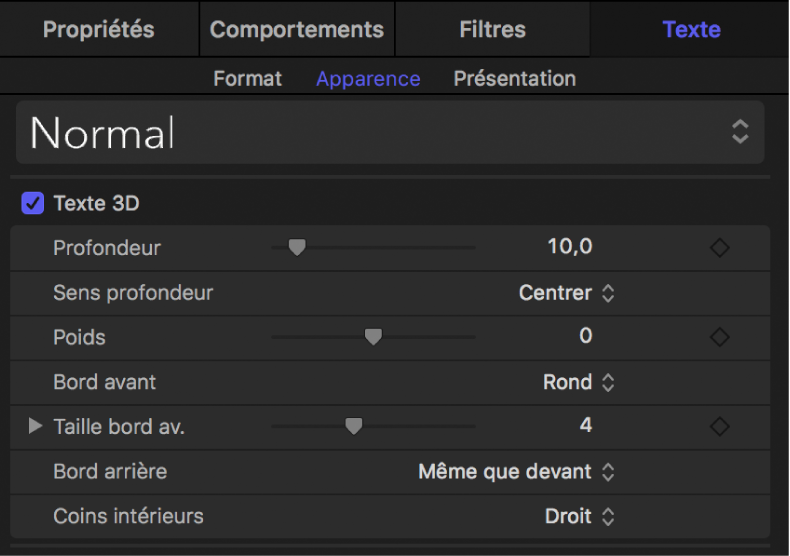Screen dimensions: 790x556
Task: Show the Présentation pane
Action: [x=515, y=79]
